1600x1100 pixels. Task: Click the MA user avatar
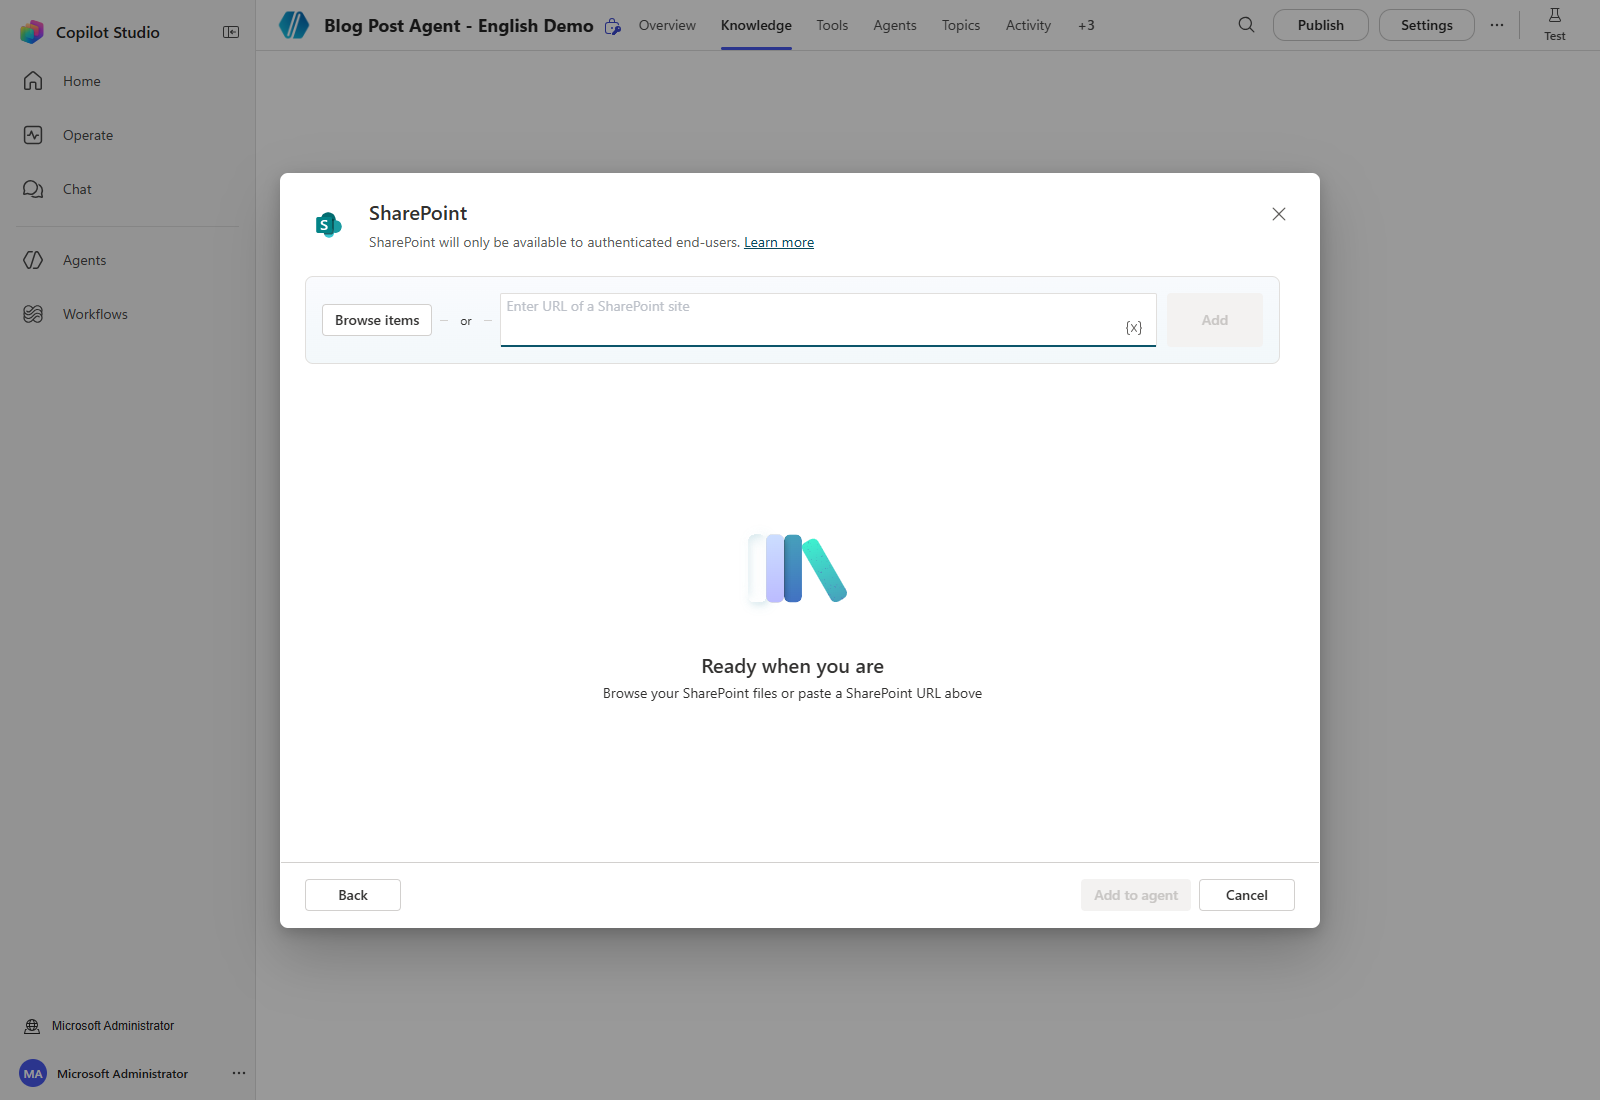point(33,1074)
